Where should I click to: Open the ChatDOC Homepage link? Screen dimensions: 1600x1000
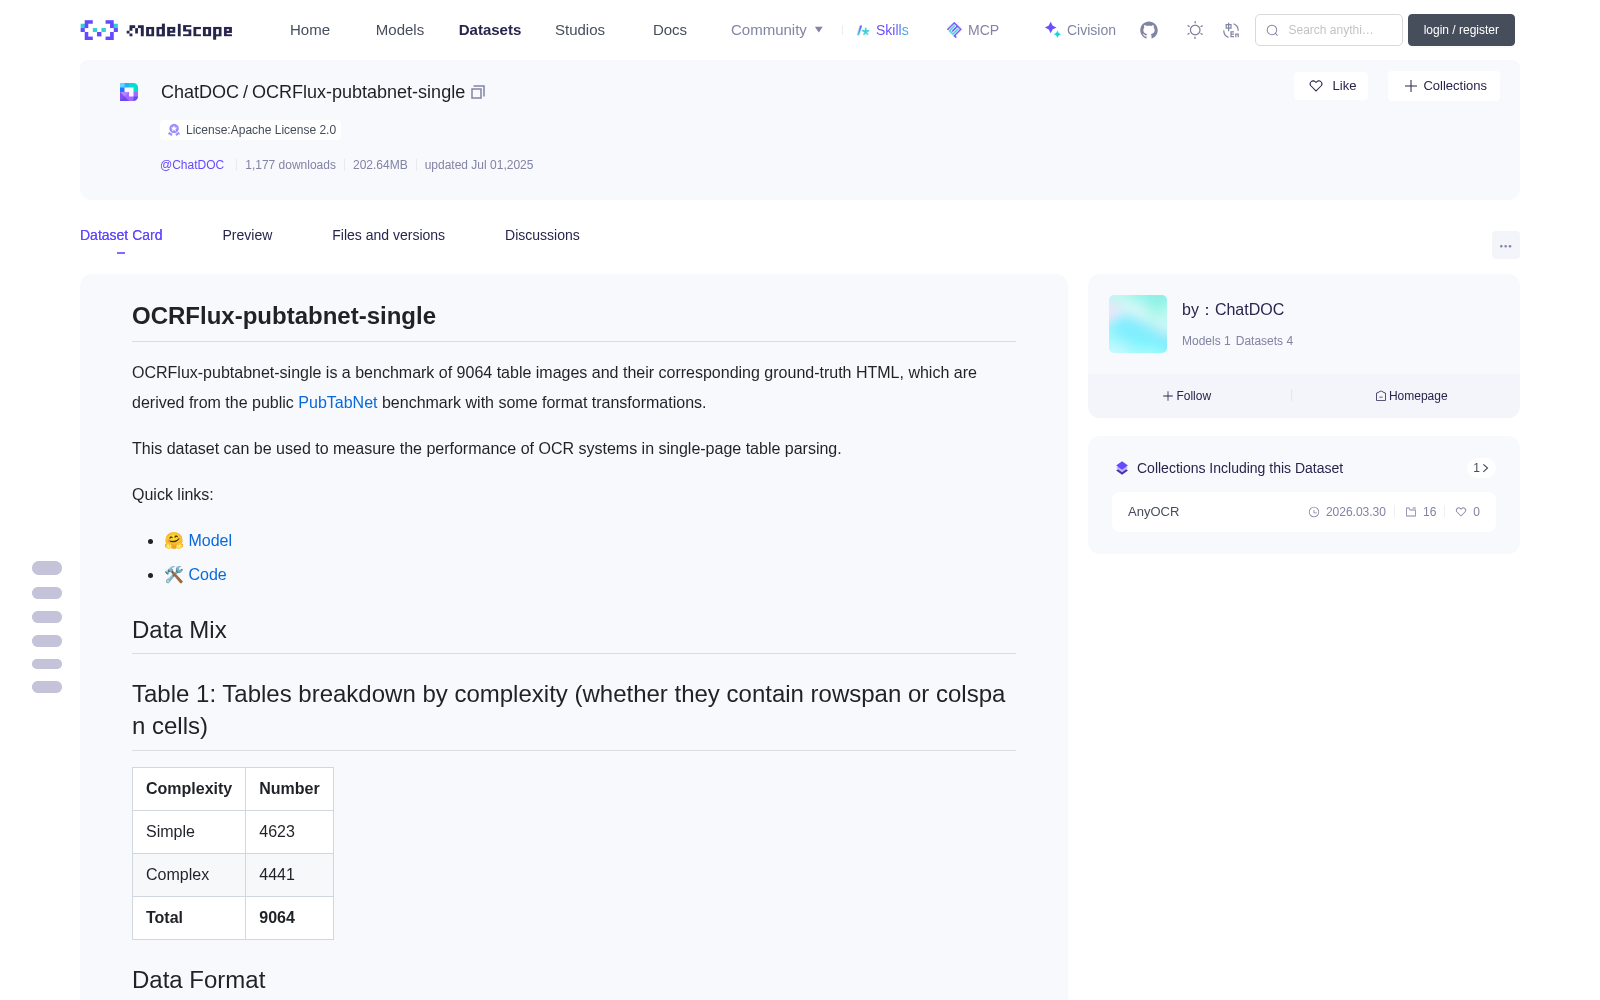click(1411, 396)
